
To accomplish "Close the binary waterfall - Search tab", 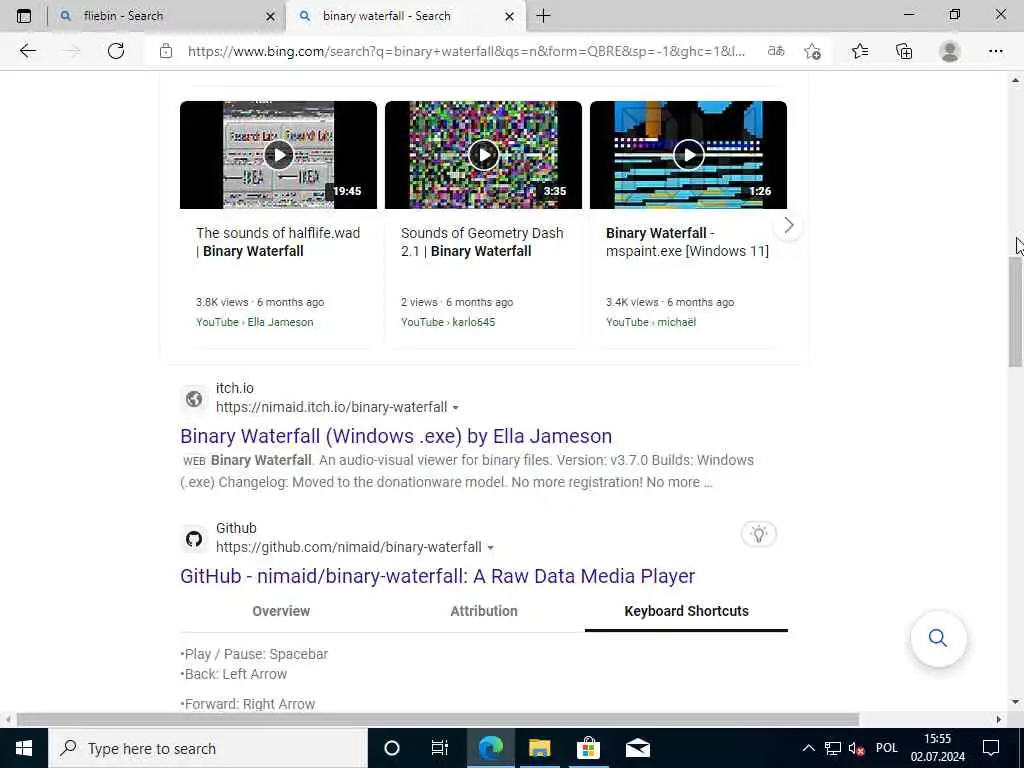I will (509, 16).
